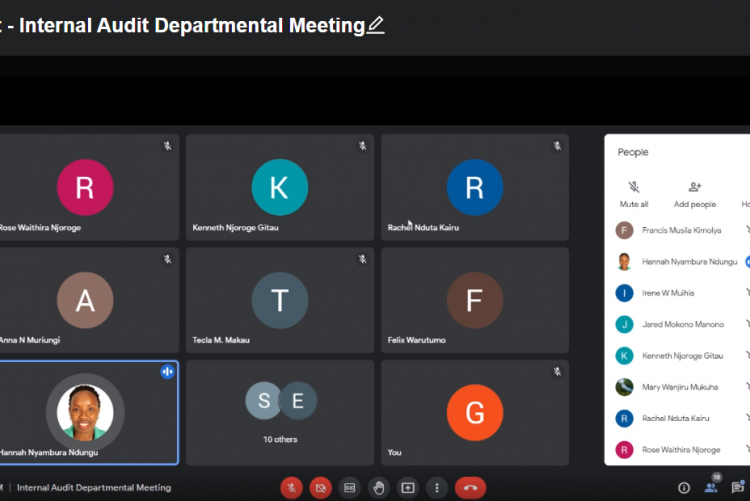Select Jared Mokono Manono in people list
This screenshot has height=501, width=750.
click(x=683, y=324)
